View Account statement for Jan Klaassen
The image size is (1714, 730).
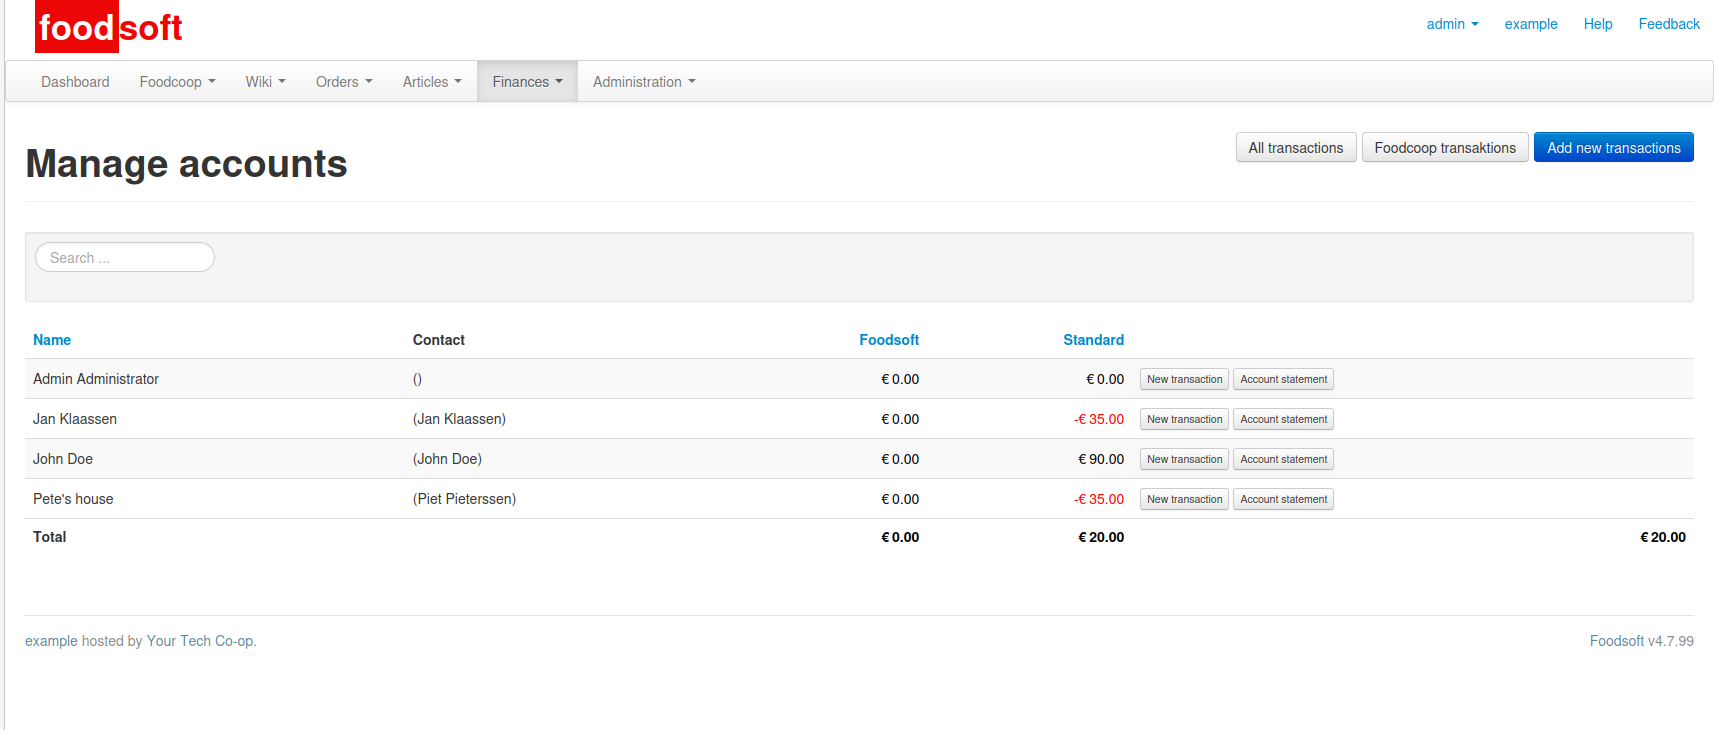1283,420
